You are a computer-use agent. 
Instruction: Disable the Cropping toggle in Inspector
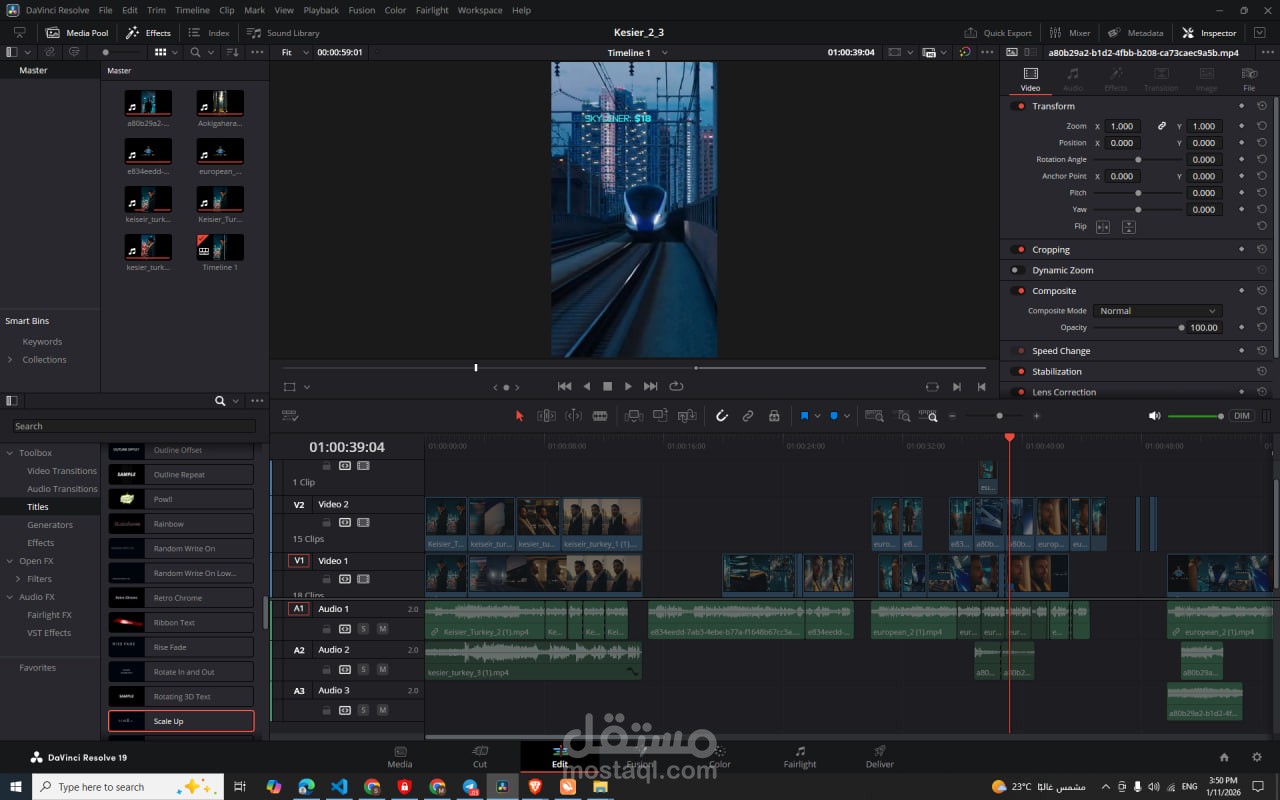(1019, 250)
